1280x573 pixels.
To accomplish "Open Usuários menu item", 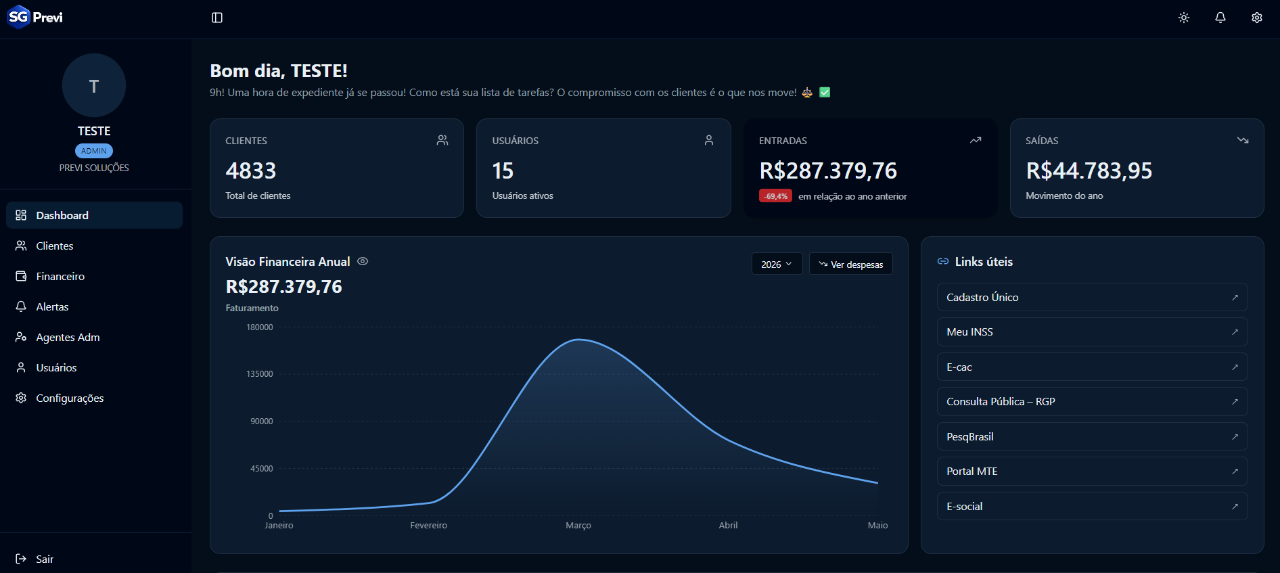I will [x=94, y=368].
